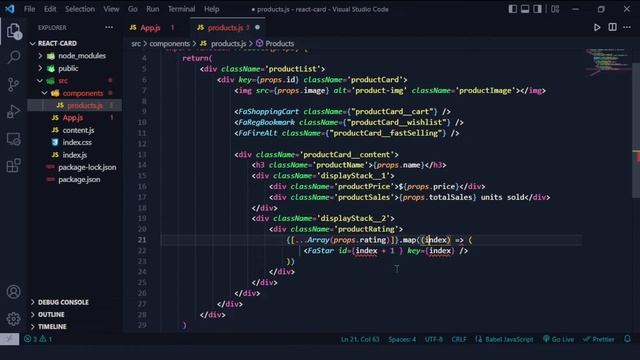Open package.json file
The width and height of the screenshot is (640, 360).
point(79,179)
